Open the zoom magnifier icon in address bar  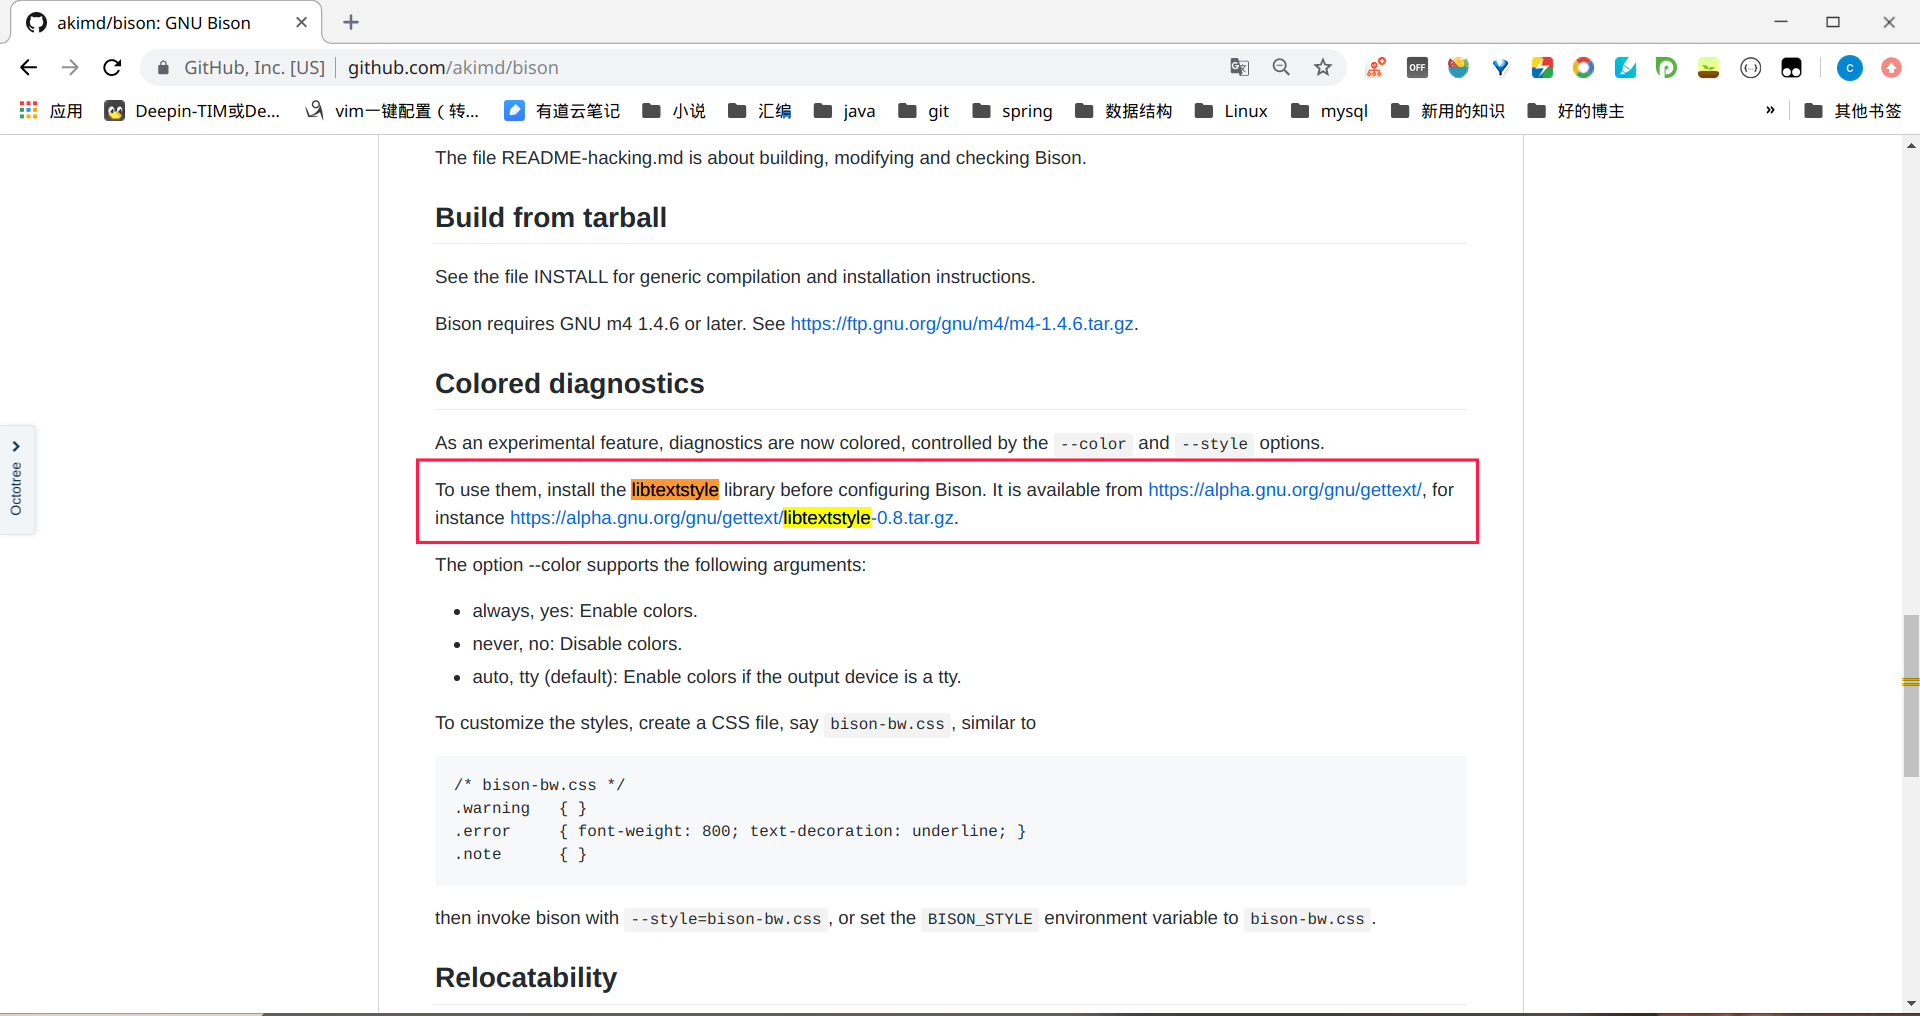pos(1281,67)
